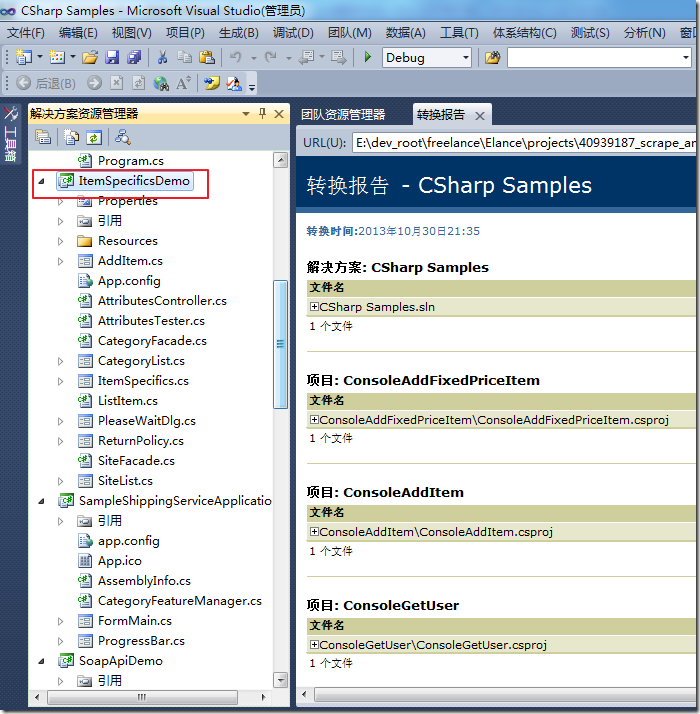Select AttributesController.cs file

(x=162, y=301)
